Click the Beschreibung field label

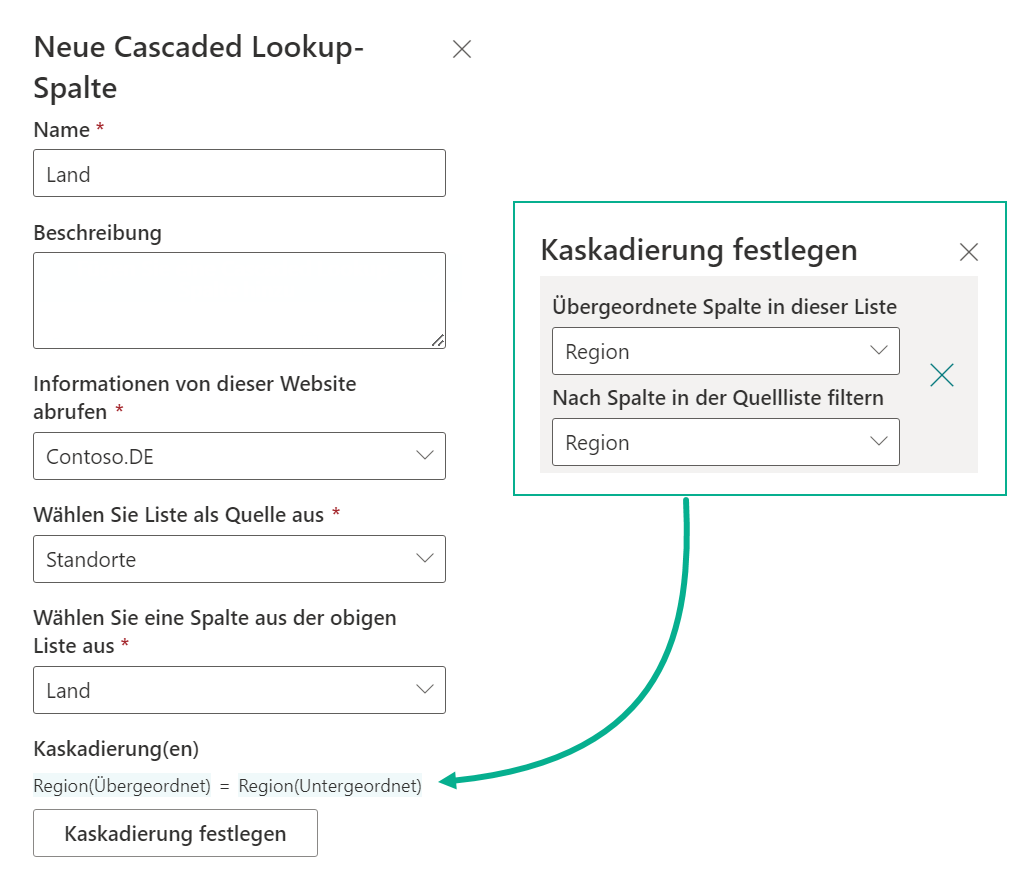(x=97, y=233)
